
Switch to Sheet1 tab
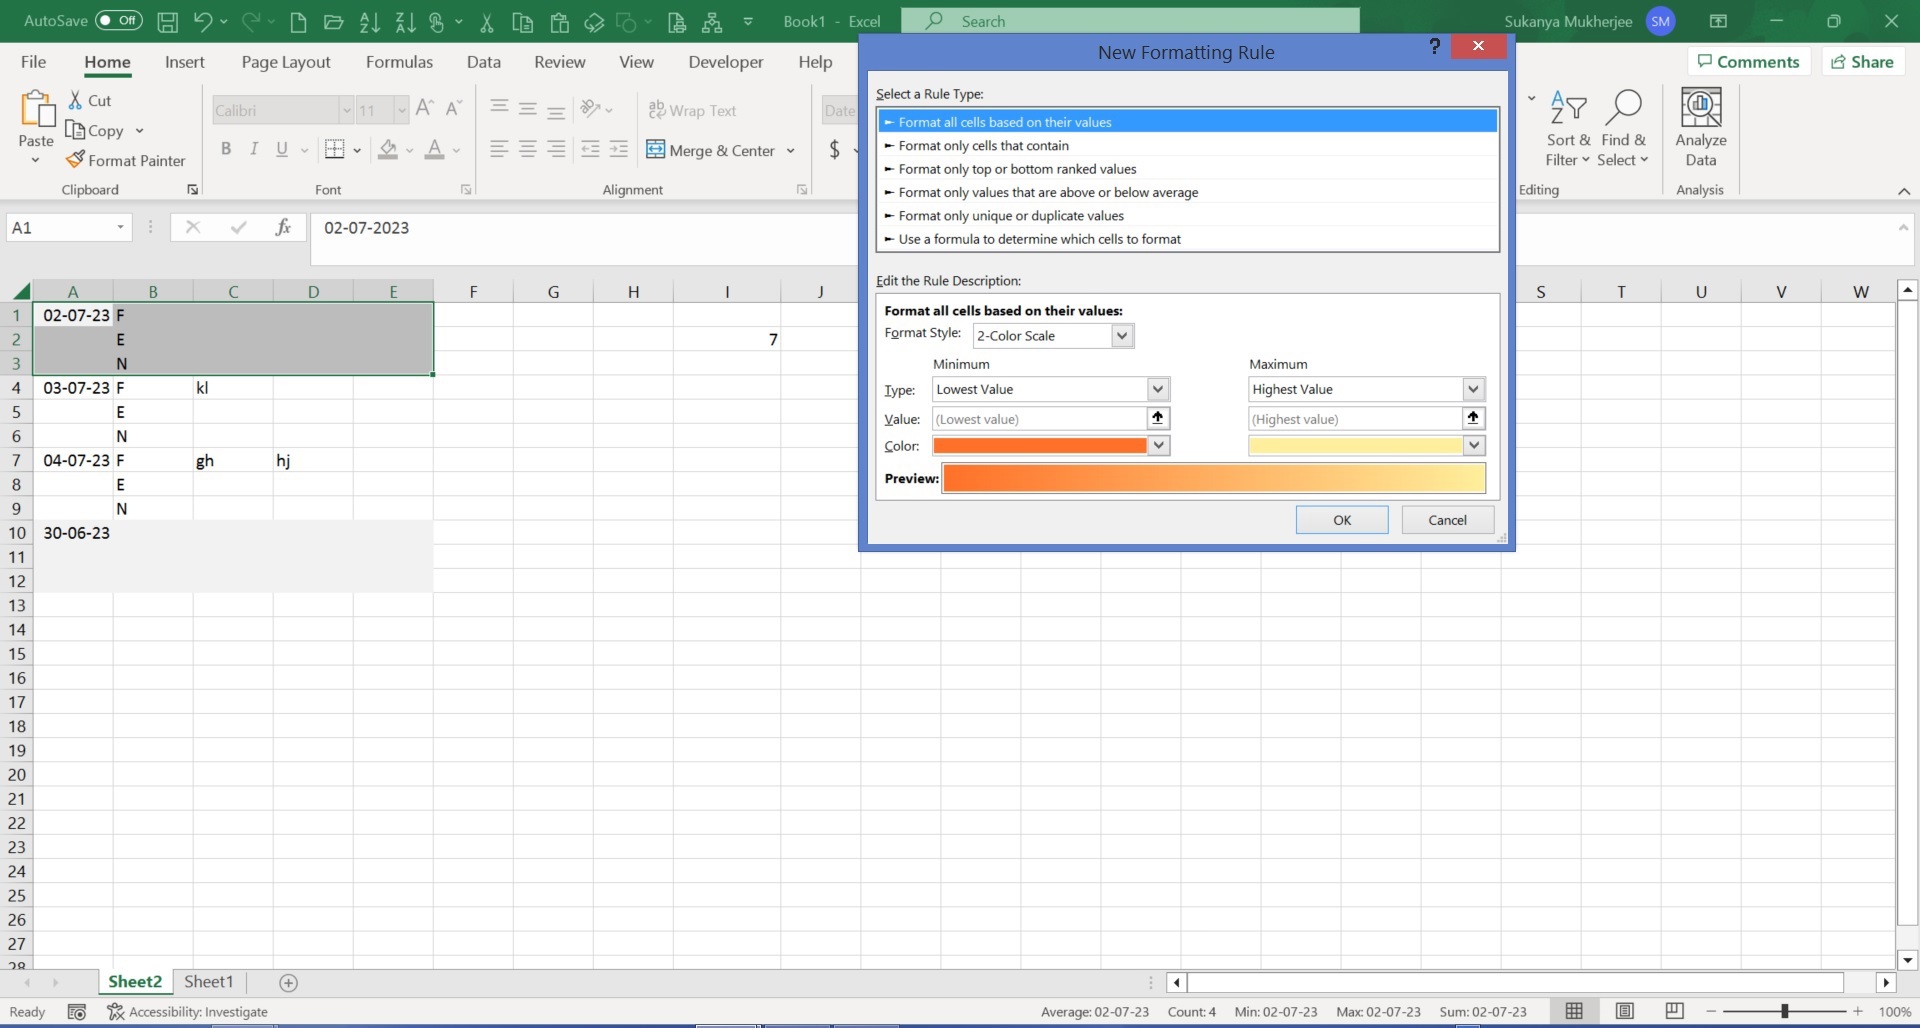(x=208, y=982)
